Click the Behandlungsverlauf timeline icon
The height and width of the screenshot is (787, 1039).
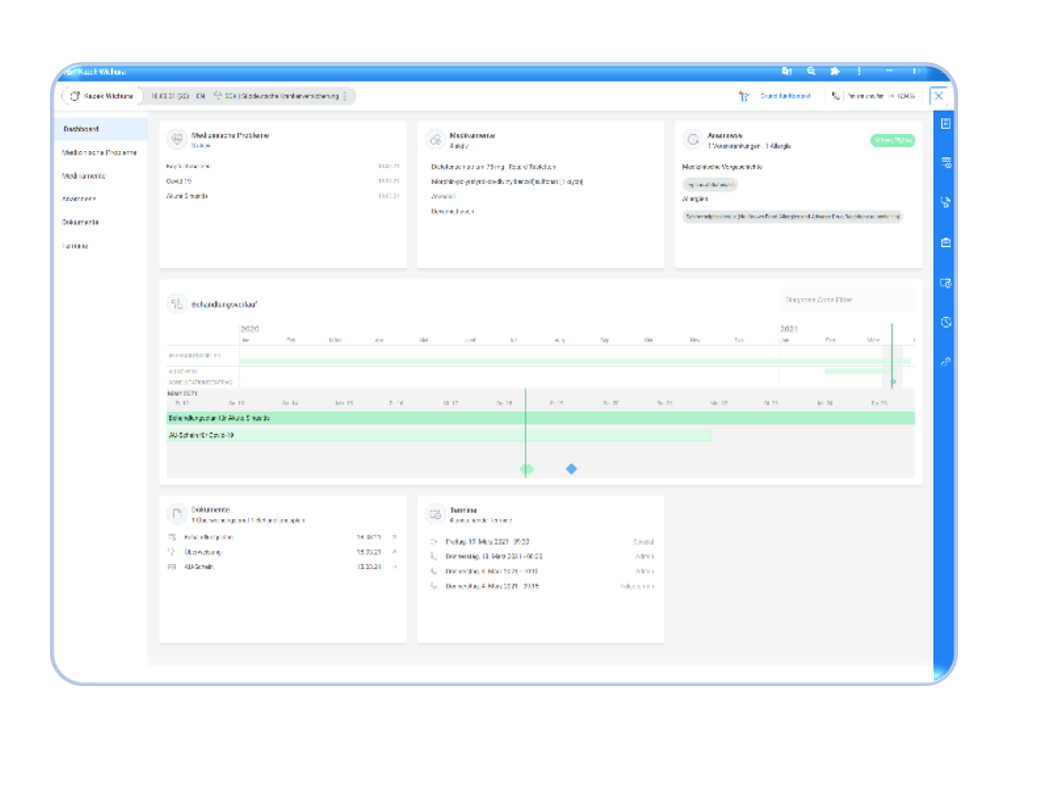click(176, 303)
